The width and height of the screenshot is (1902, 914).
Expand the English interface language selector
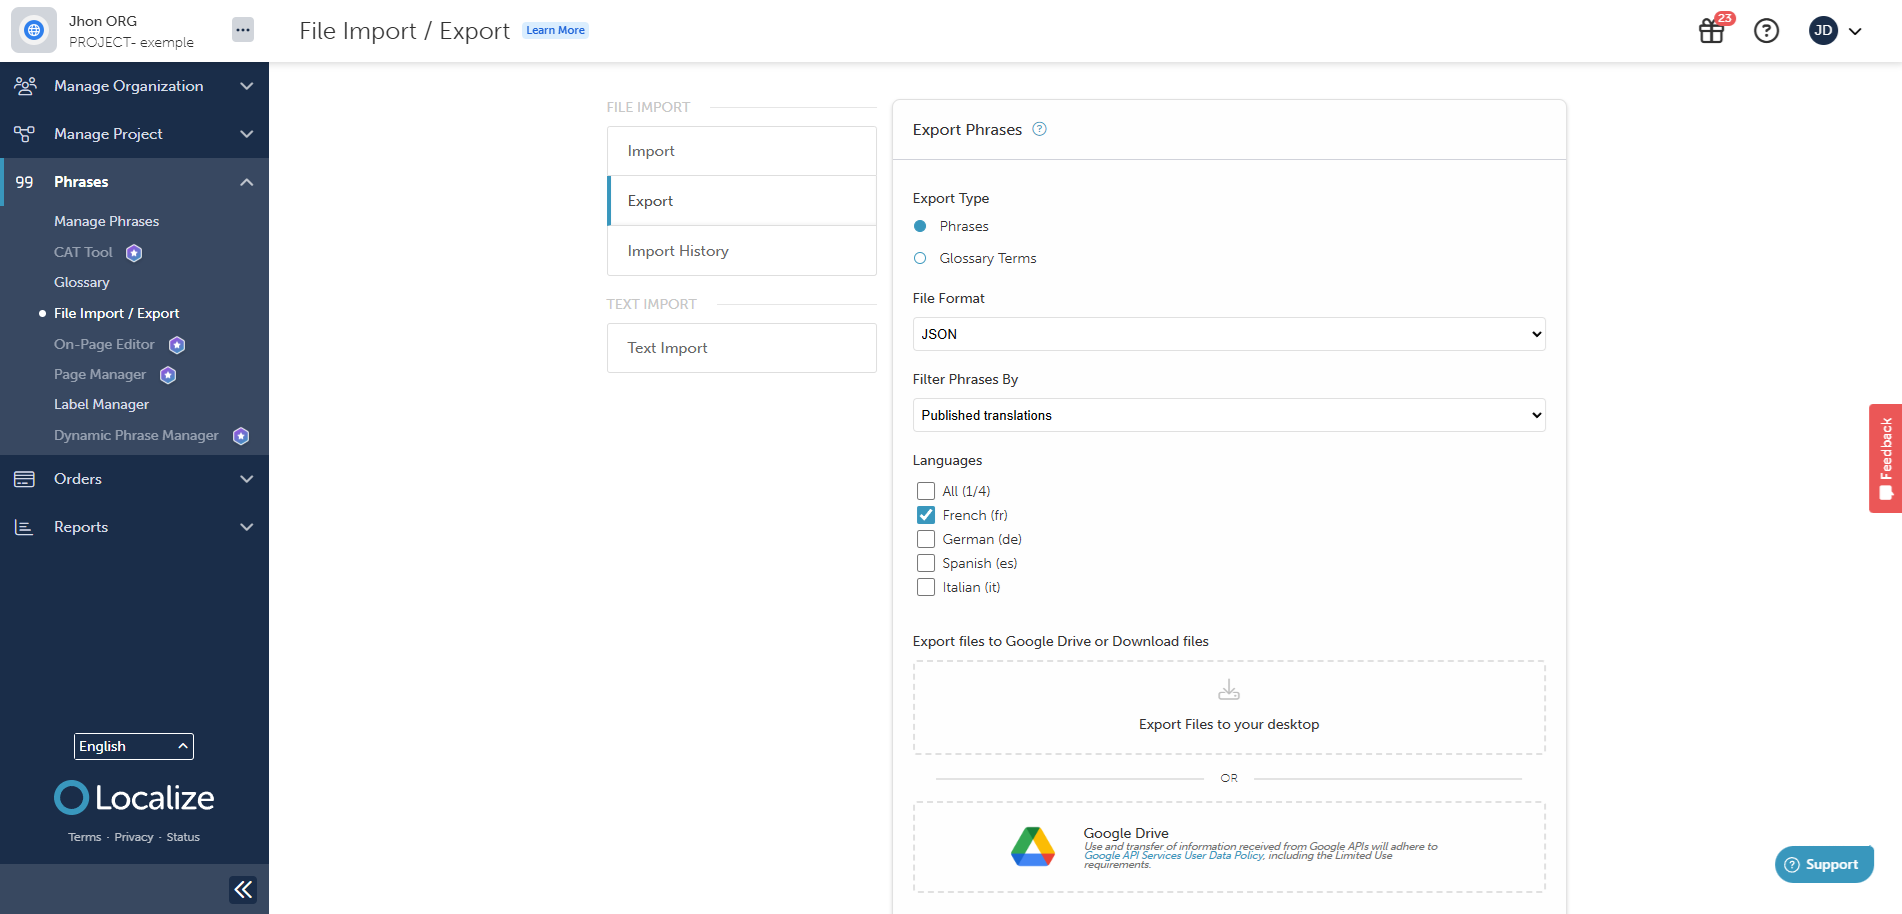[x=133, y=746]
